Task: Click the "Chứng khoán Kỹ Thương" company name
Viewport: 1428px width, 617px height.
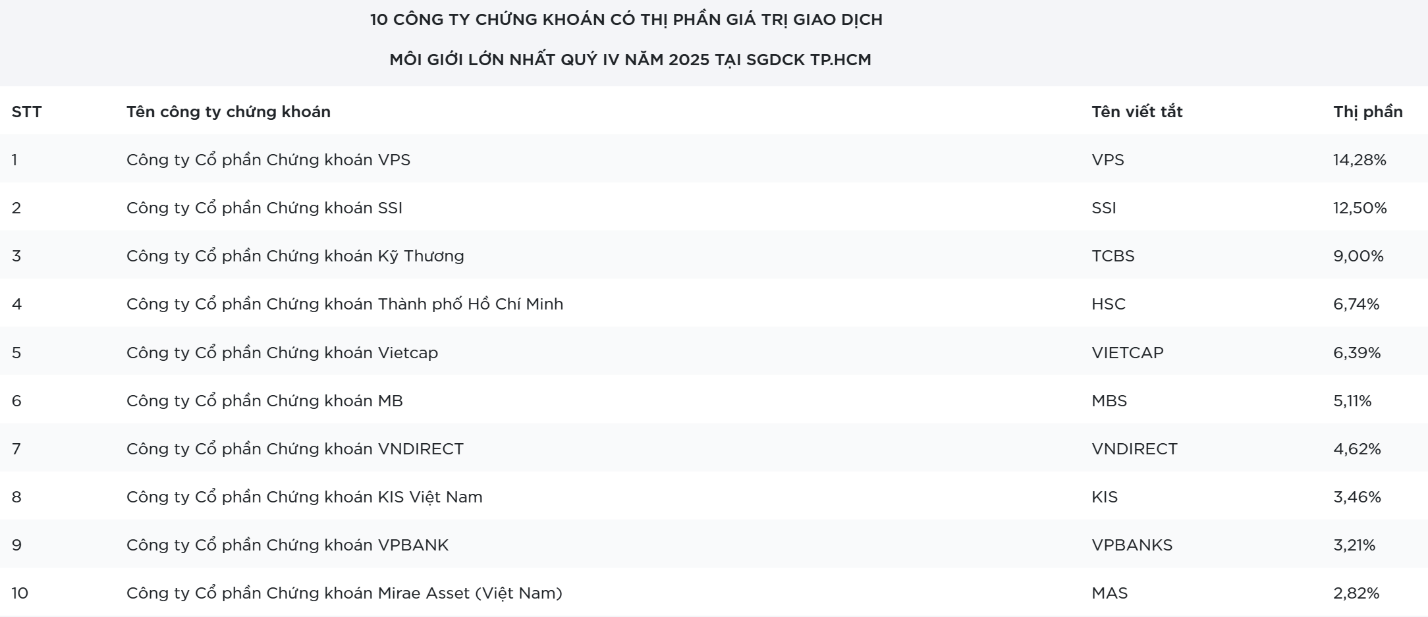Action: [x=295, y=256]
